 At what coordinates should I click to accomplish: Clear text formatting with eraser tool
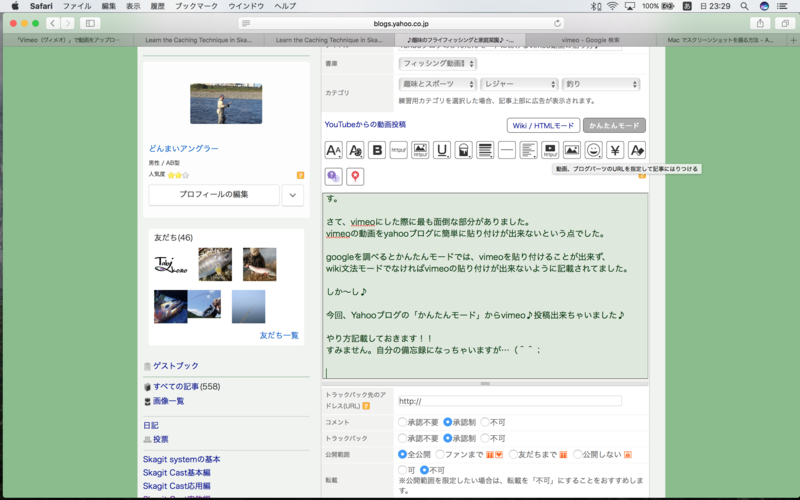pos(637,150)
